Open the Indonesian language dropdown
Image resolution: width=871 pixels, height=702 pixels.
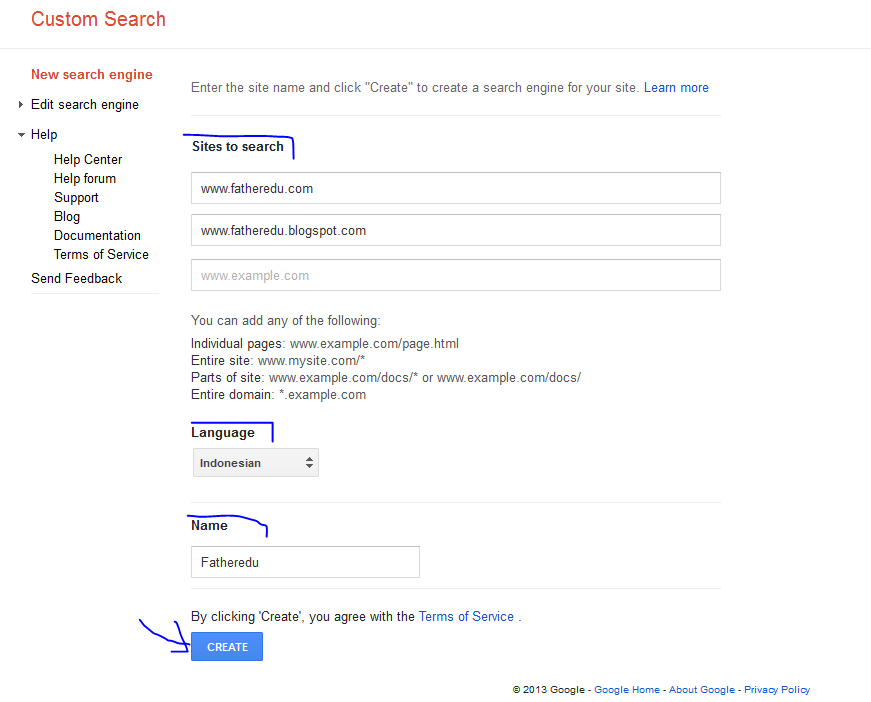(x=256, y=463)
